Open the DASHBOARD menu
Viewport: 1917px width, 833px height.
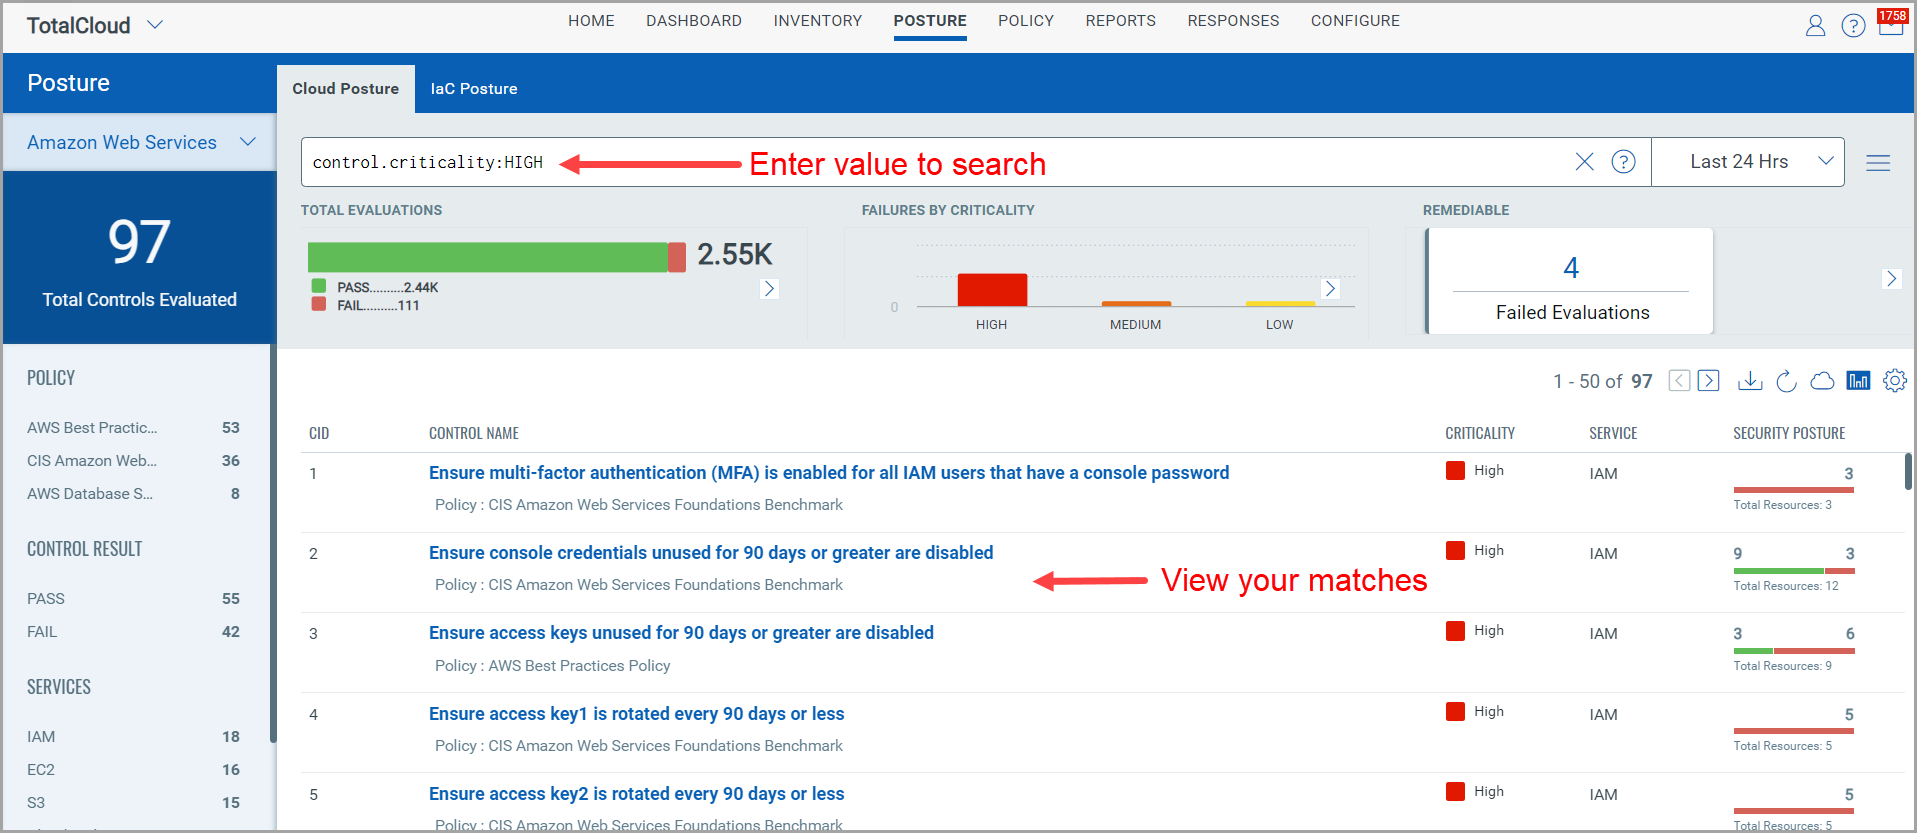pos(694,21)
